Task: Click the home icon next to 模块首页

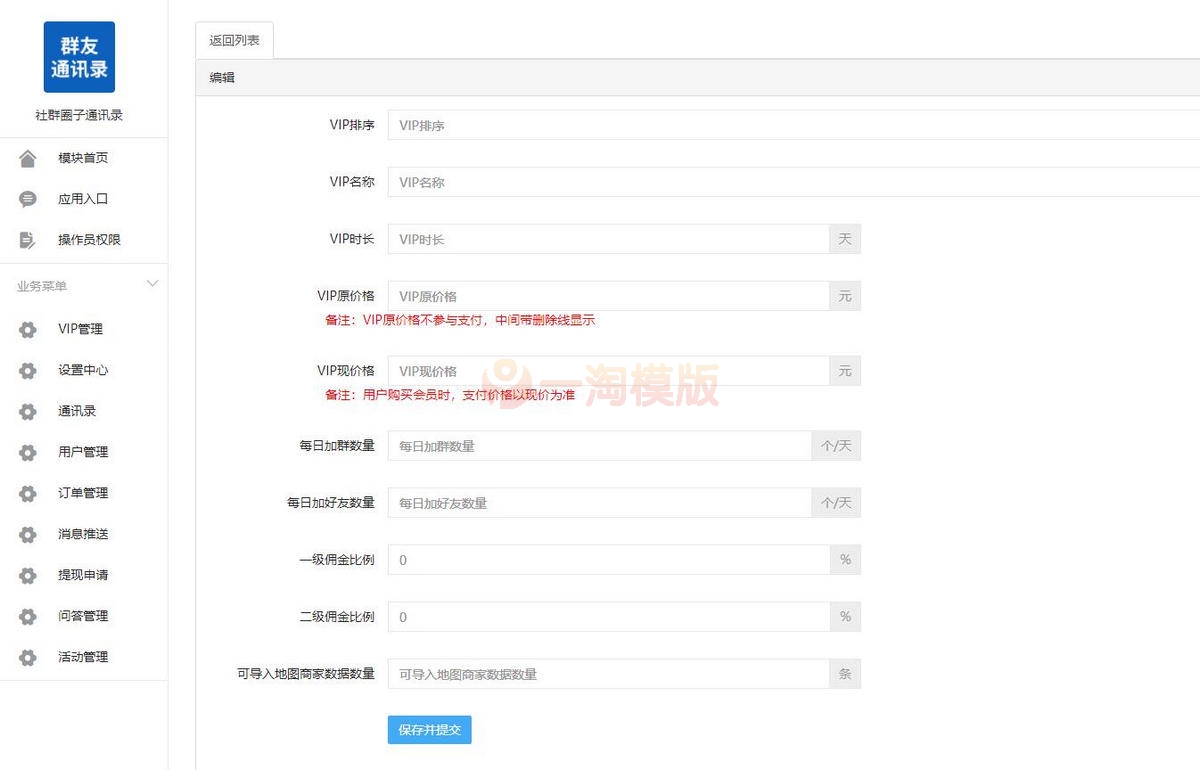Action: [28, 157]
